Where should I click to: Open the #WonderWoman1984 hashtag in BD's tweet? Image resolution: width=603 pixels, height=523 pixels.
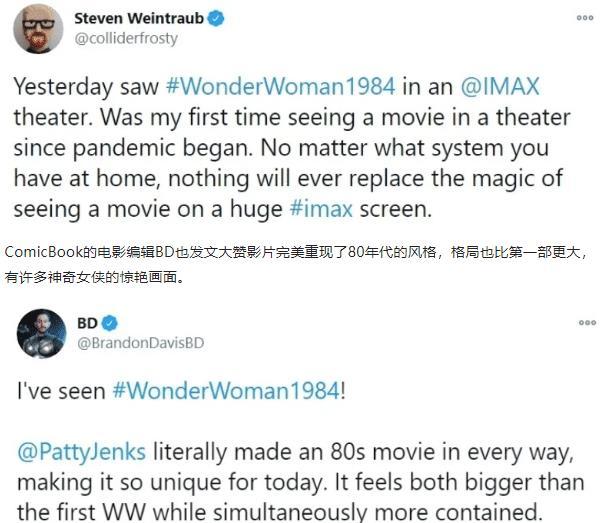(226, 391)
